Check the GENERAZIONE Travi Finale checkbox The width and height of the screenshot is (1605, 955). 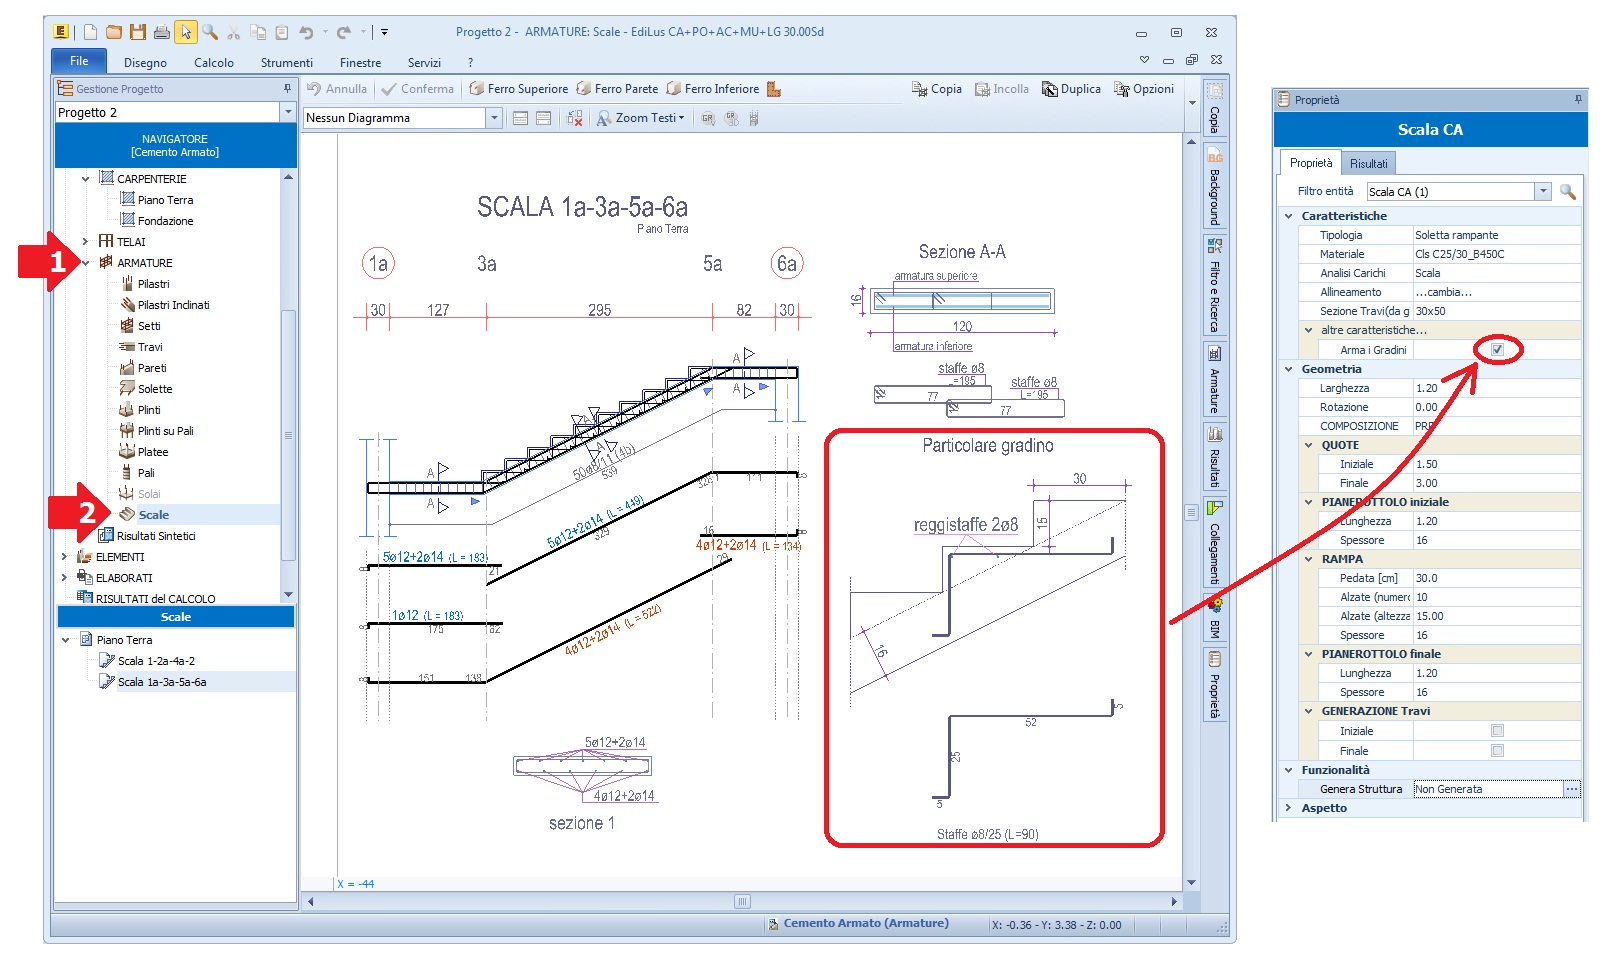(x=1497, y=751)
